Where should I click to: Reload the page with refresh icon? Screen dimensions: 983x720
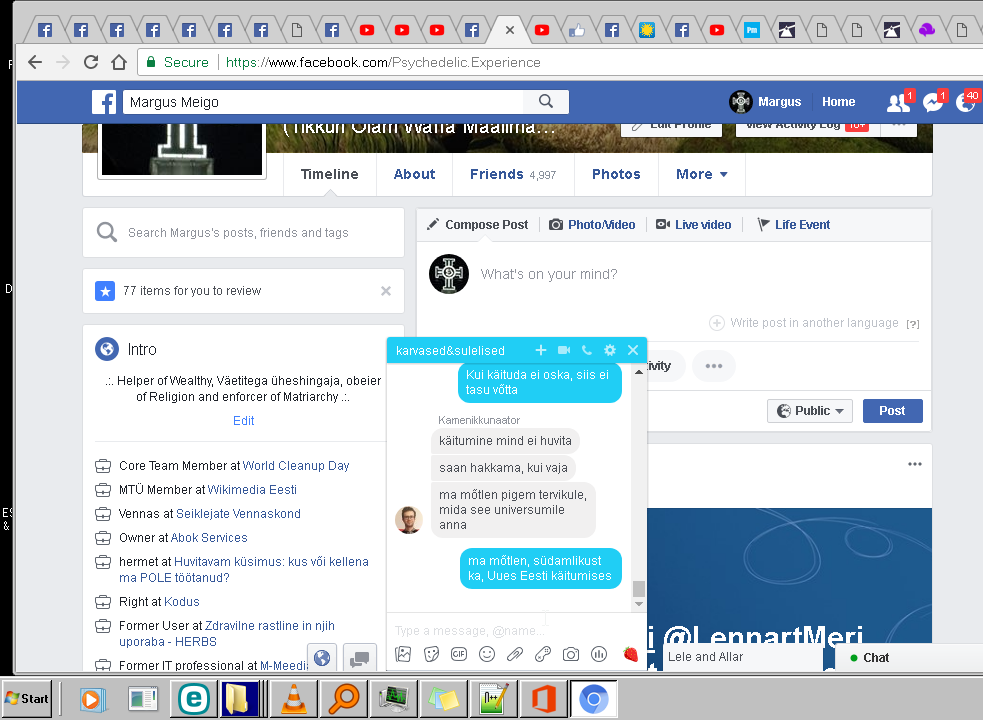point(91,62)
